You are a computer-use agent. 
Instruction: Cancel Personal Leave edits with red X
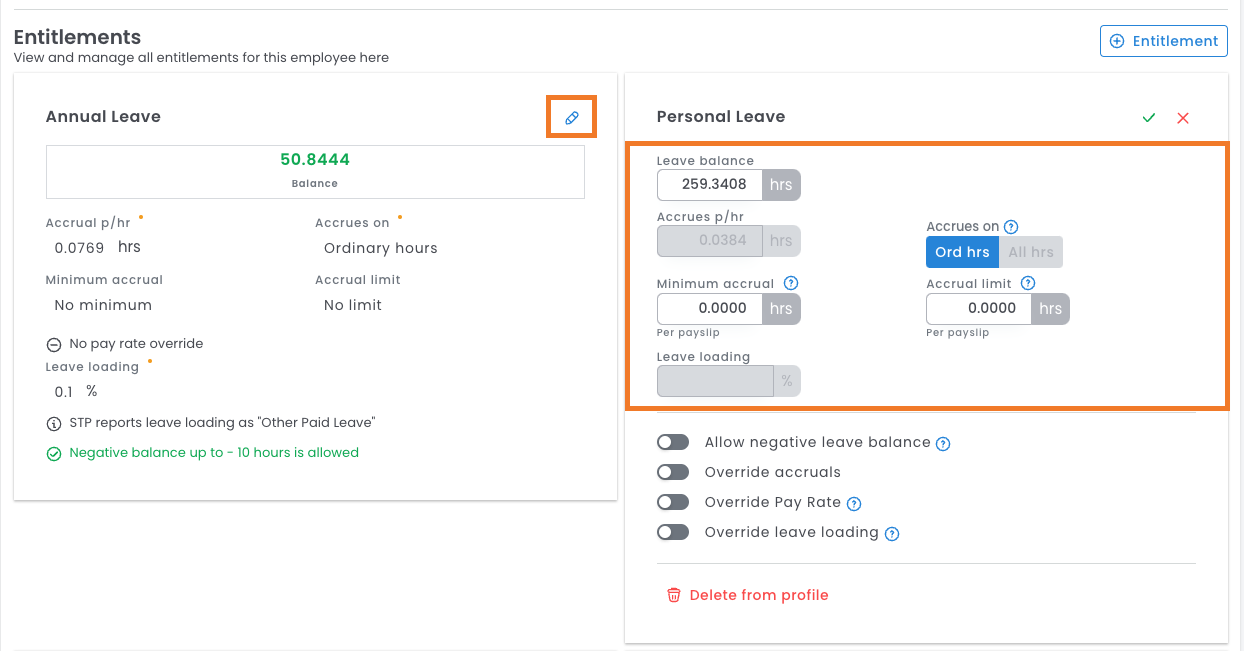(1183, 118)
